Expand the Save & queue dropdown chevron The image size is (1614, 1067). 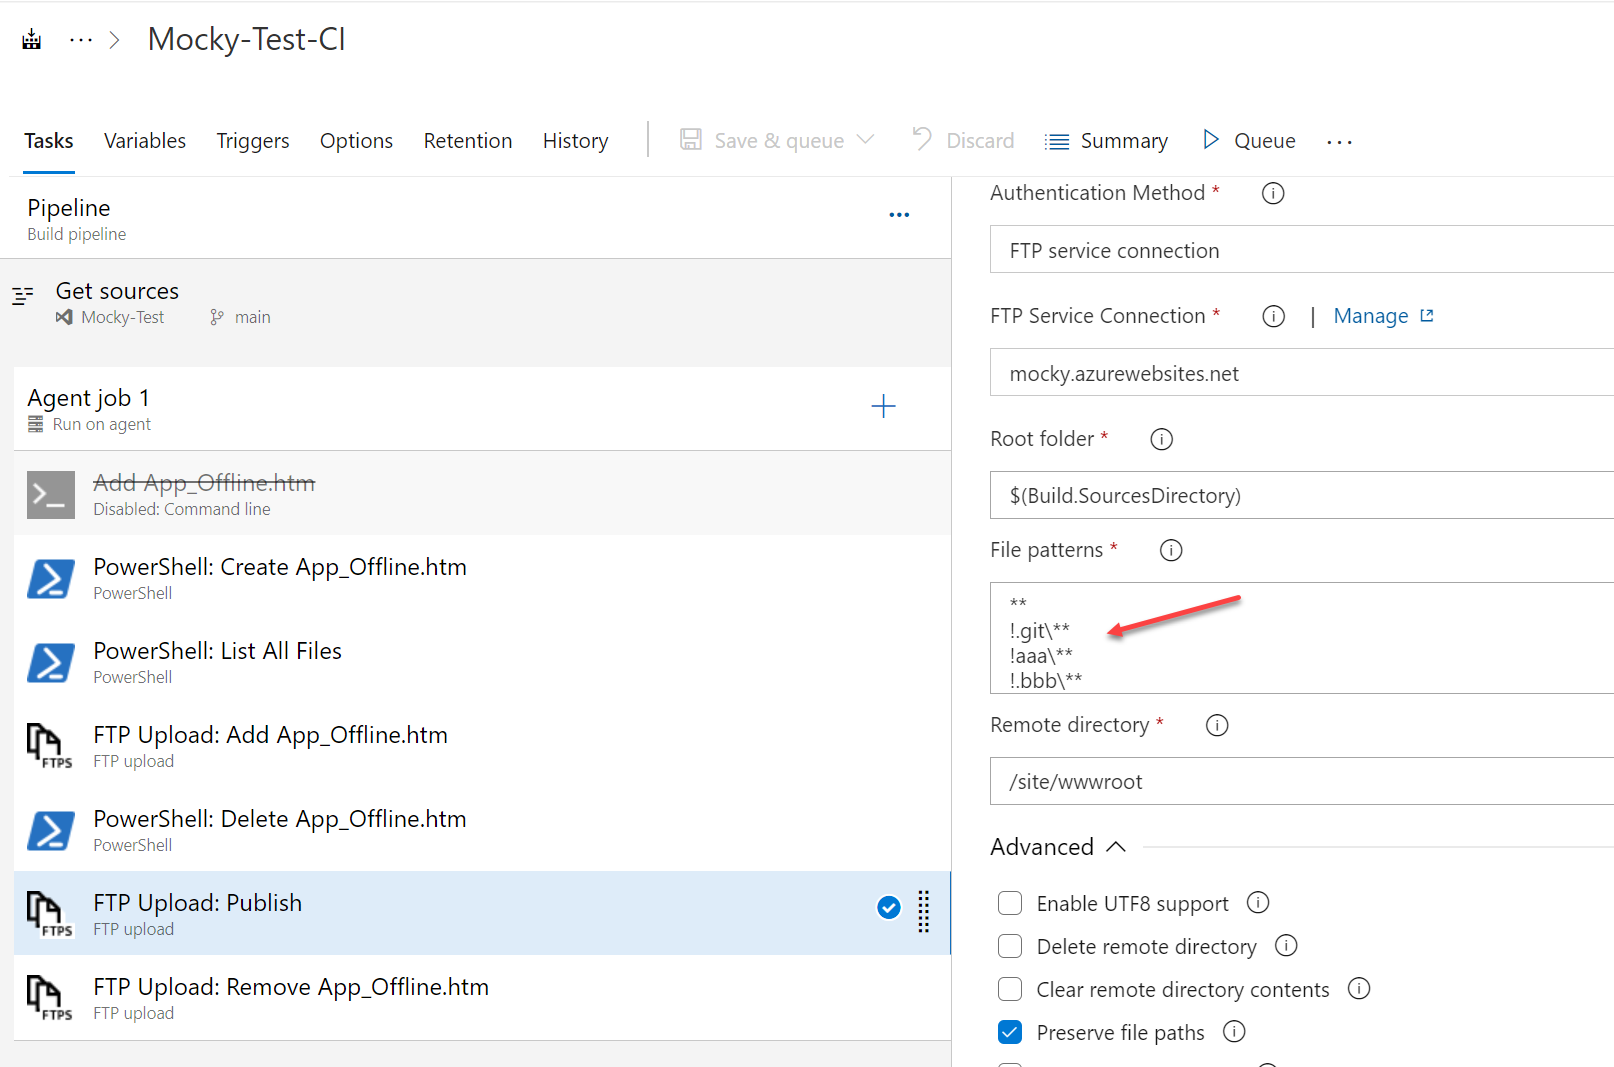[866, 140]
